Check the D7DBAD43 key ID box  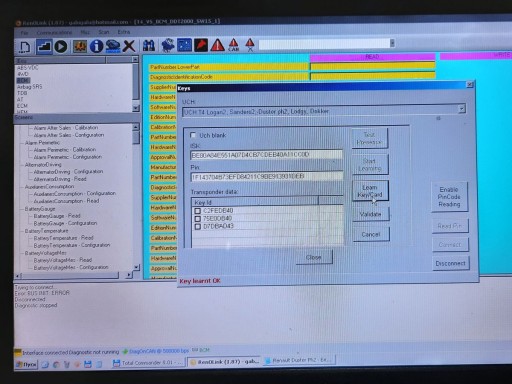click(x=197, y=226)
